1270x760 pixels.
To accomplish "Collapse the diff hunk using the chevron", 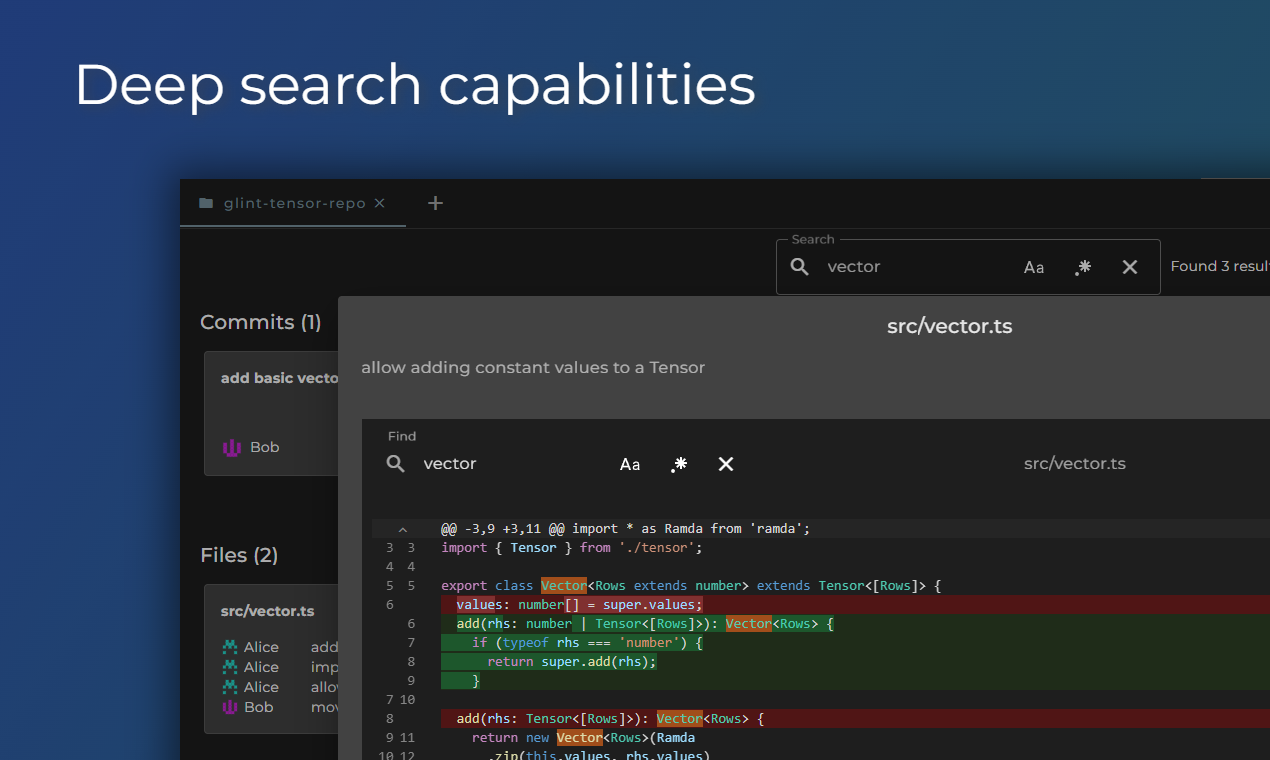I will pyautogui.click(x=403, y=528).
